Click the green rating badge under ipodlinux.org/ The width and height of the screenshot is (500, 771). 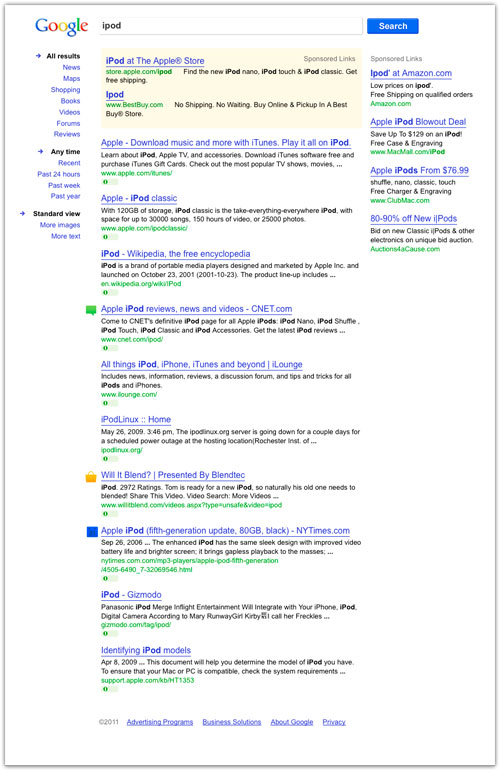[110, 459]
